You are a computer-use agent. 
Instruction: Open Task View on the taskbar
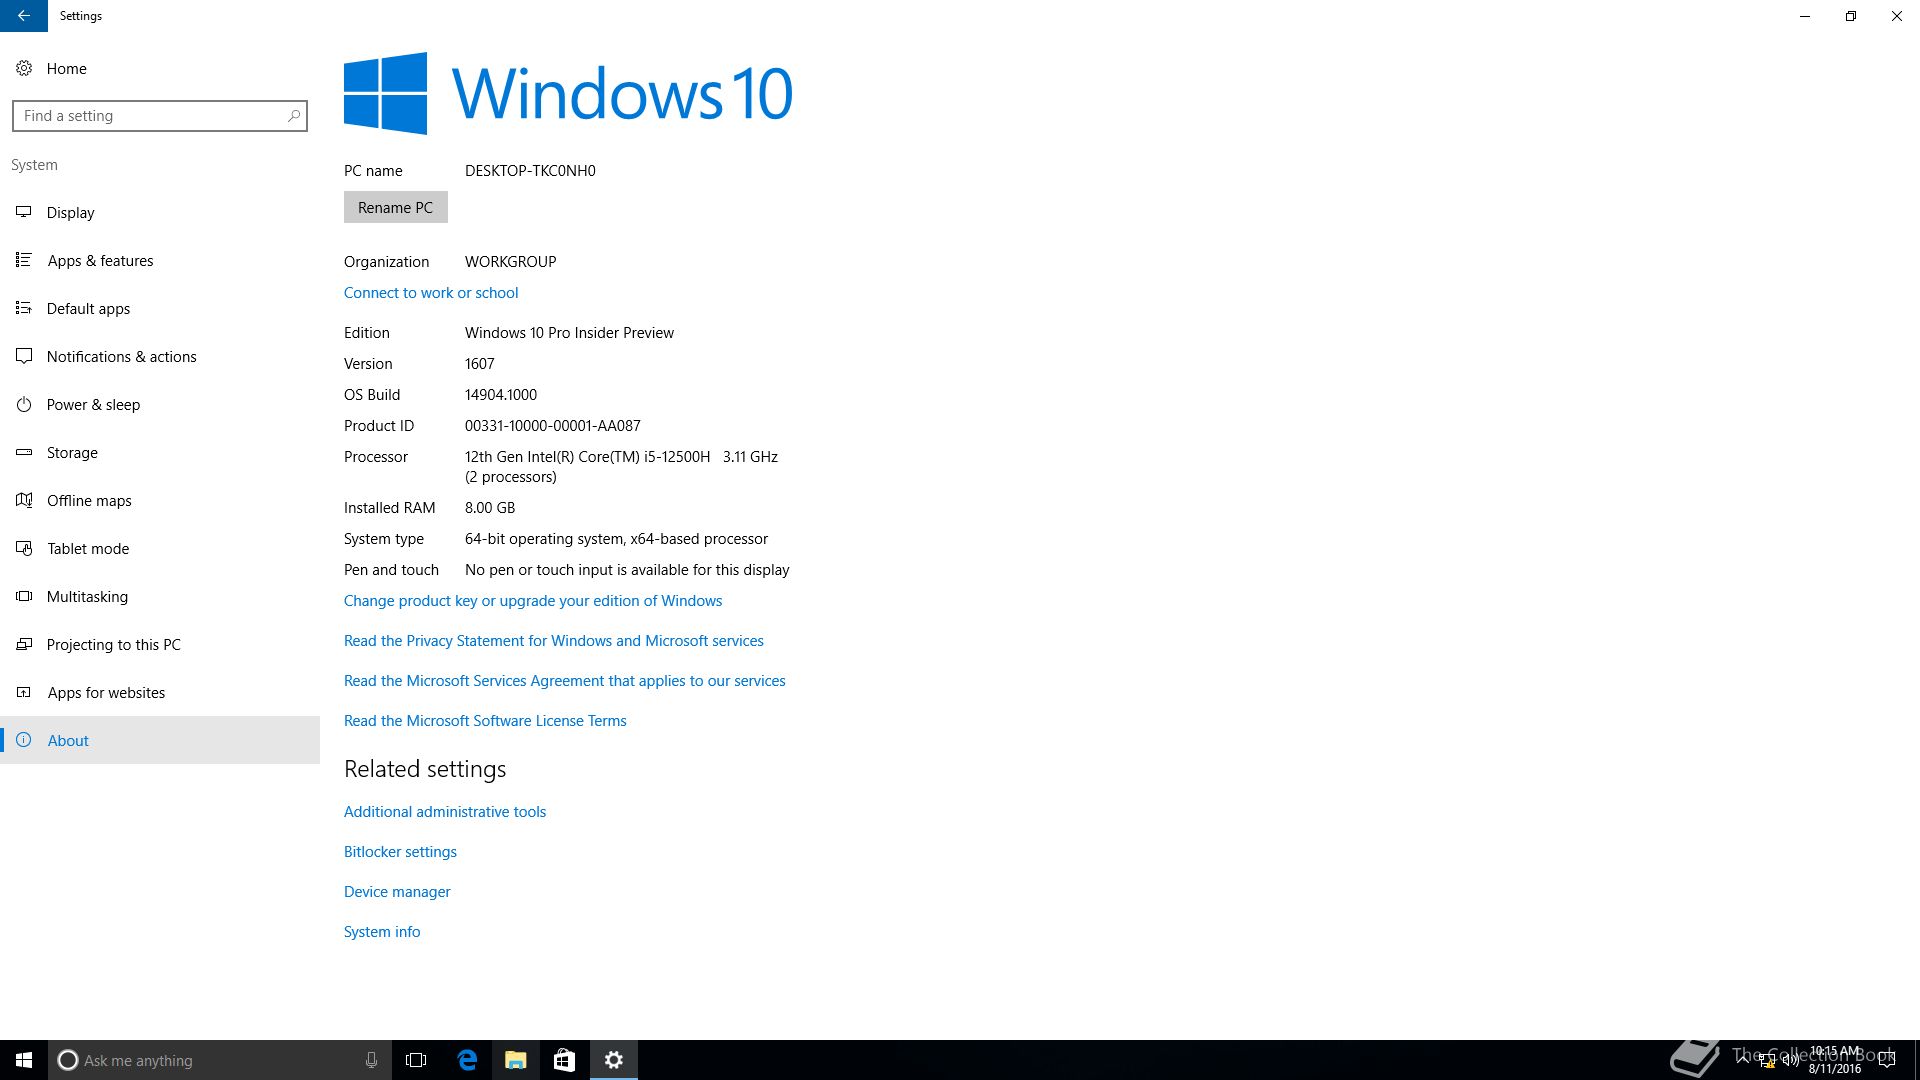tap(416, 1060)
